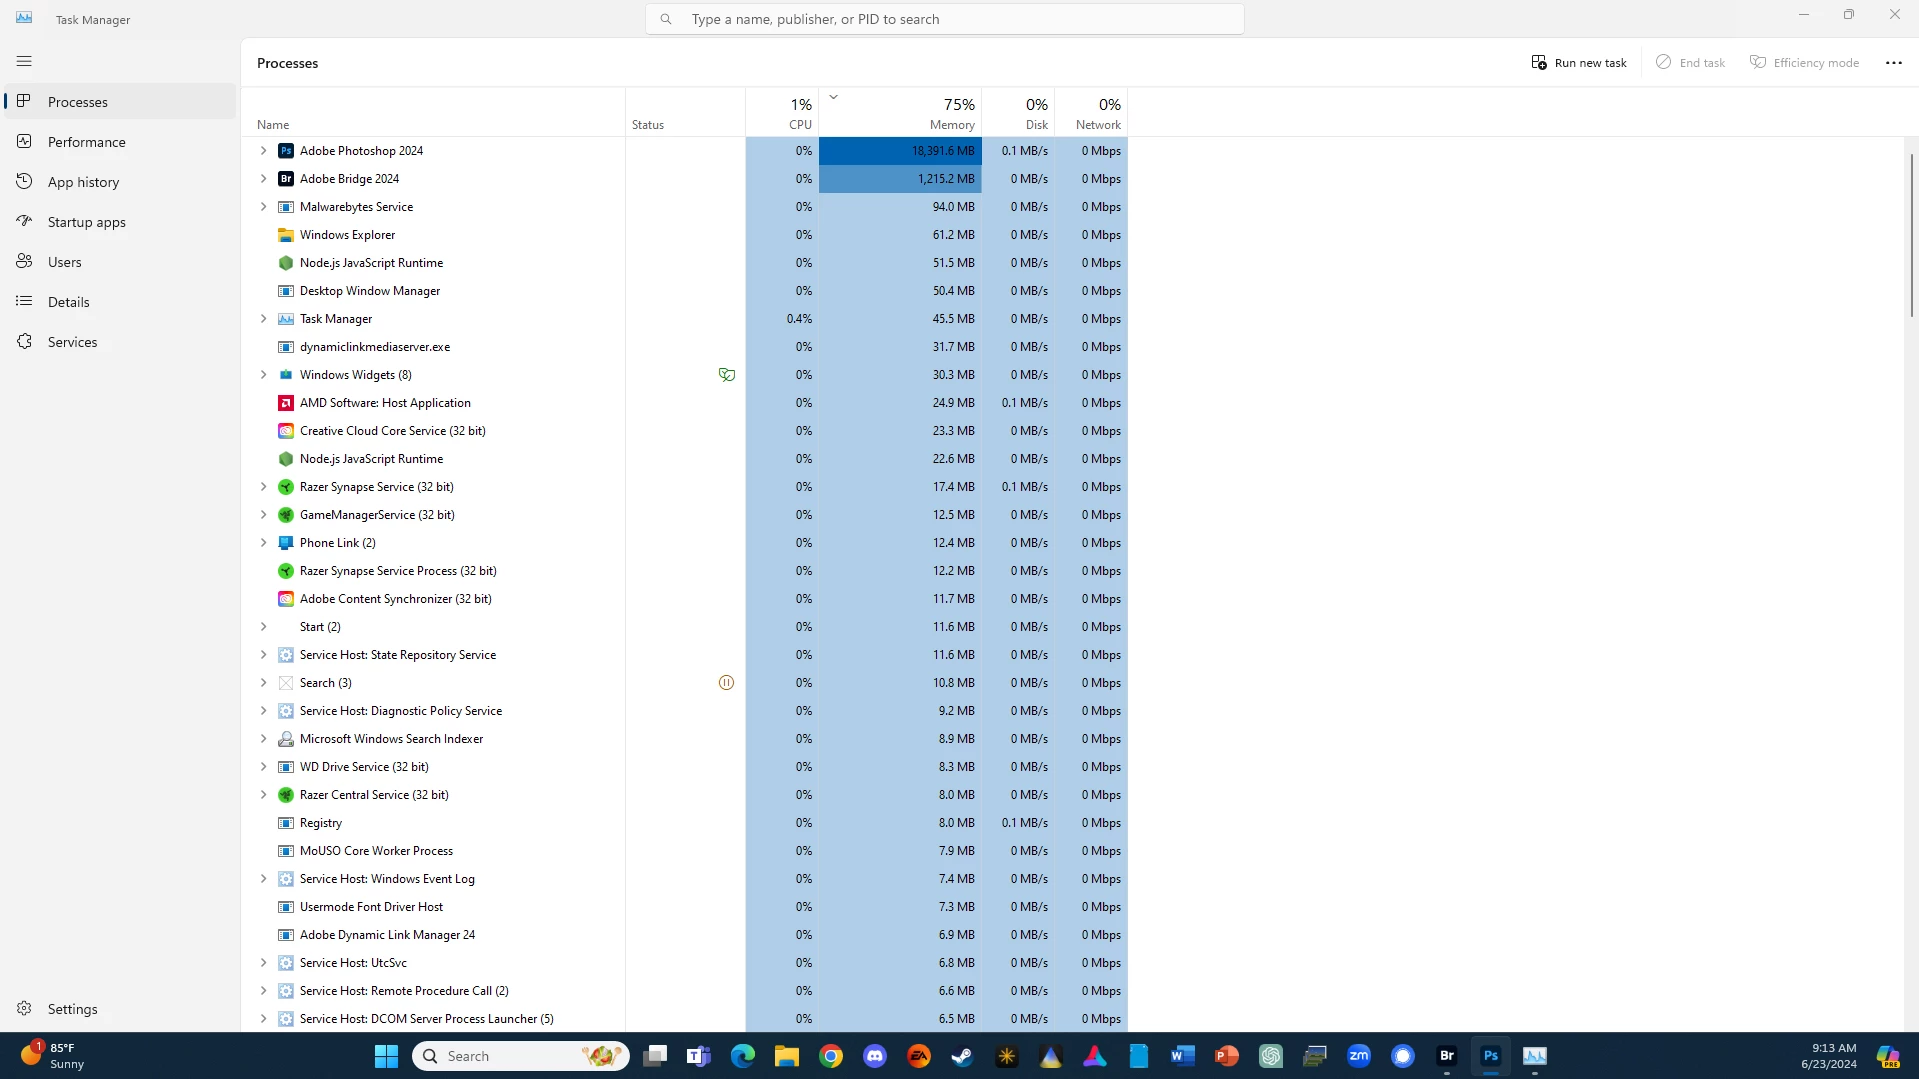The height and width of the screenshot is (1079, 1919).
Task: Click the Creative Cloud Core Service icon
Action: click(x=286, y=431)
